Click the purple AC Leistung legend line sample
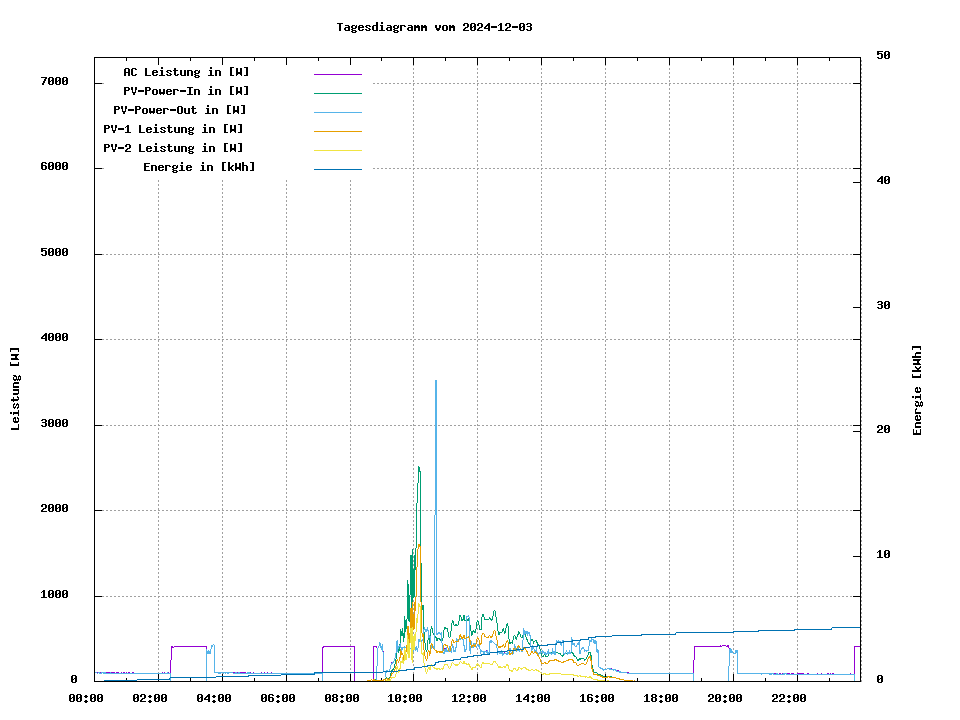This screenshot has width=960, height=720. [x=337, y=74]
